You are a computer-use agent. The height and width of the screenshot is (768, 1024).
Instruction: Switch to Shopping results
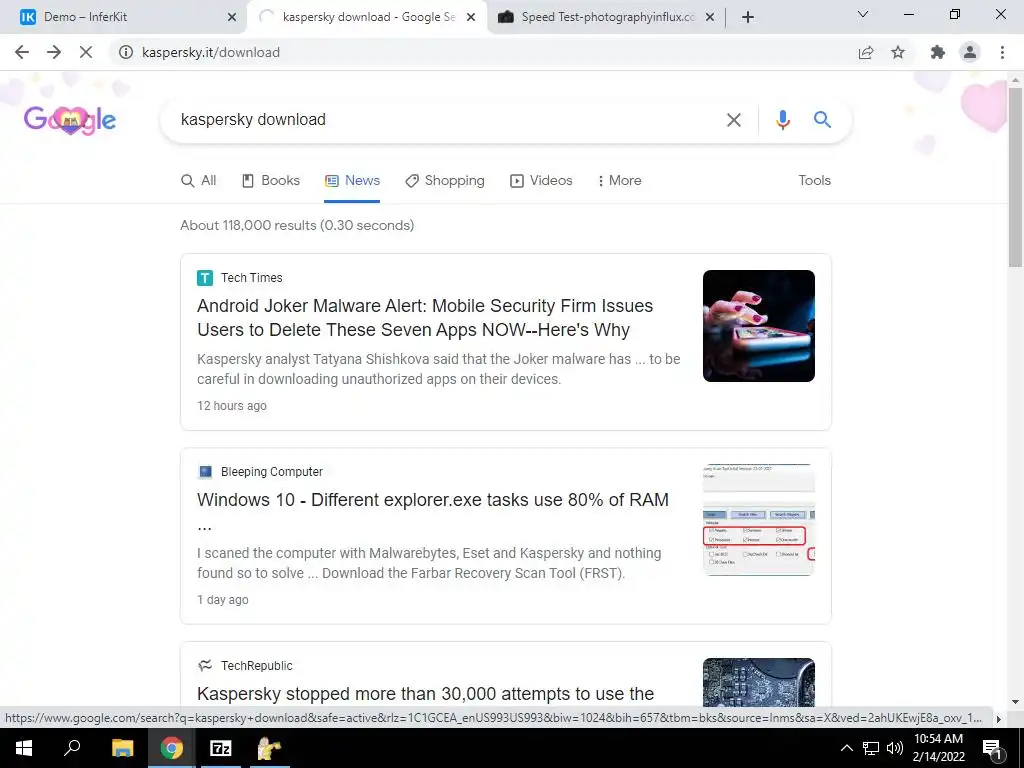click(445, 181)
